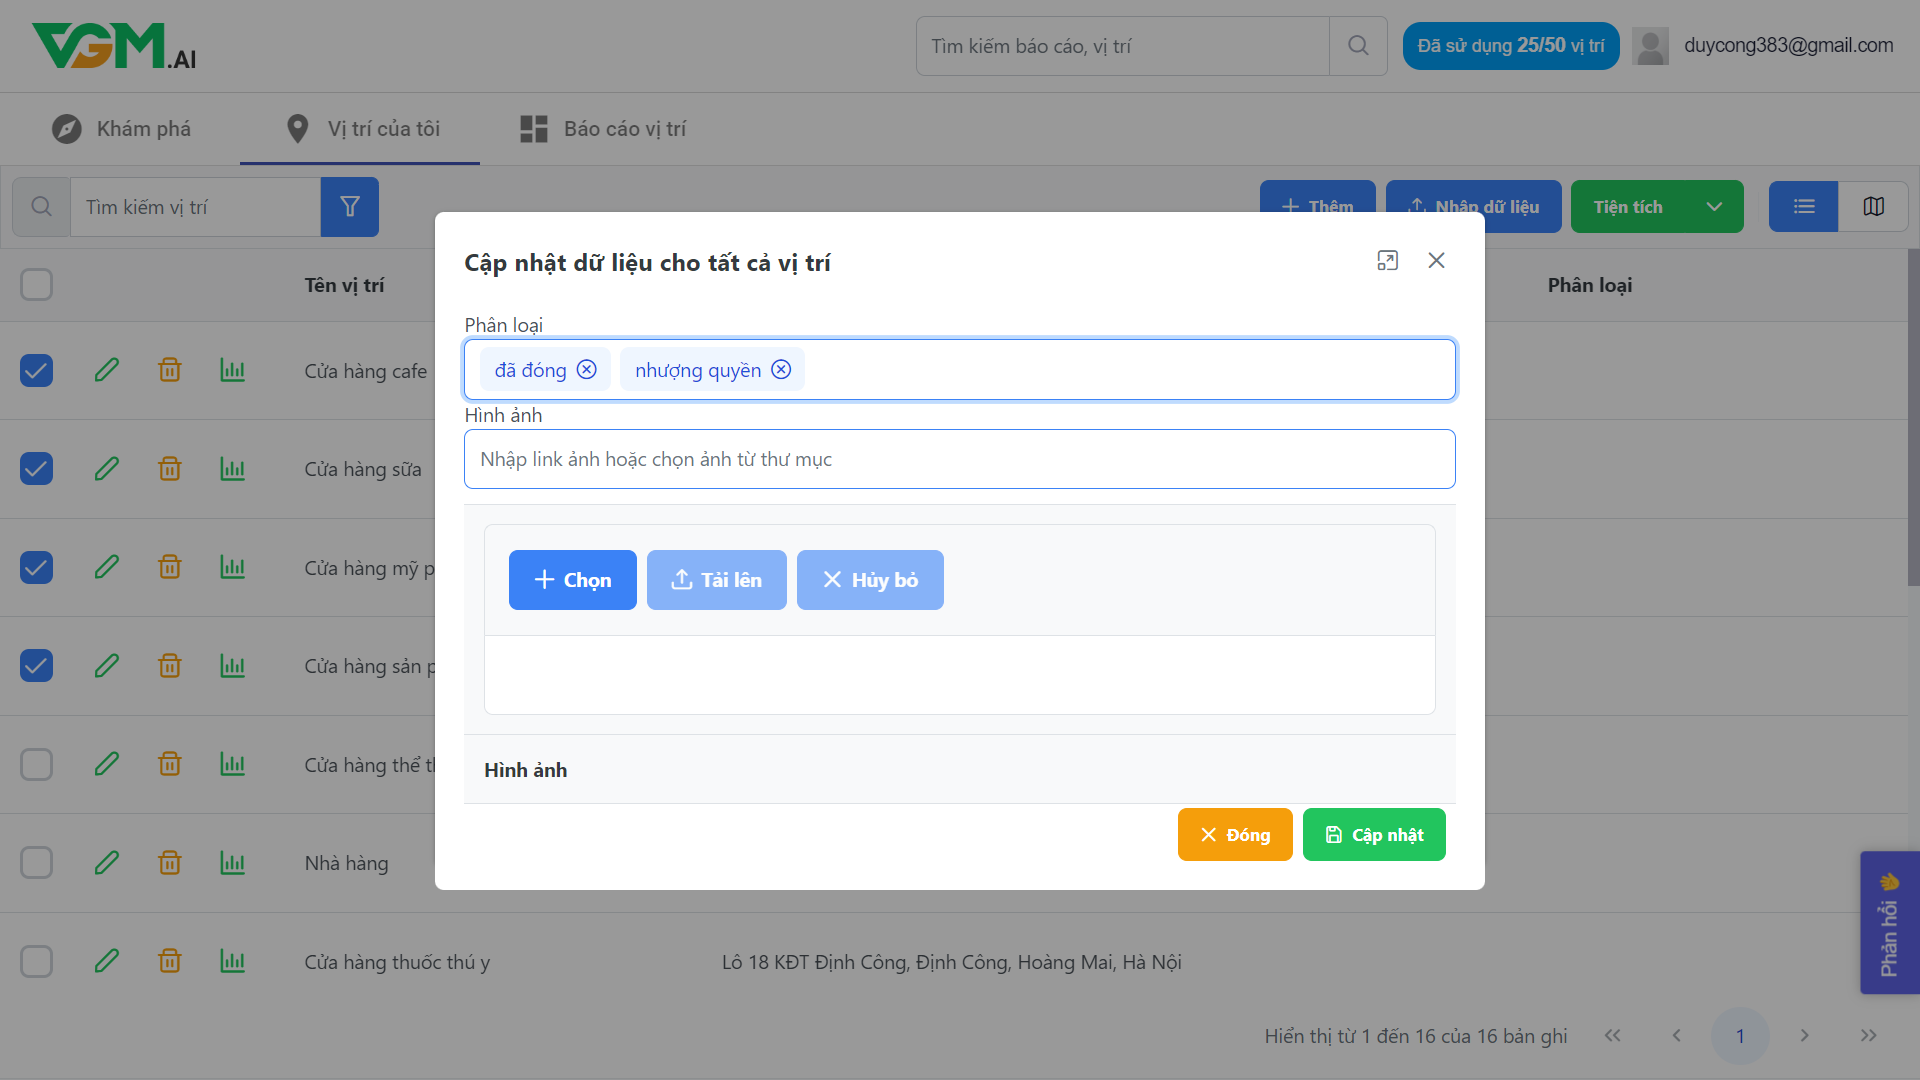Remove the 'nhượng quyền' tag
This screenshot has width=1920, height=1080.
tap(781, 370)
